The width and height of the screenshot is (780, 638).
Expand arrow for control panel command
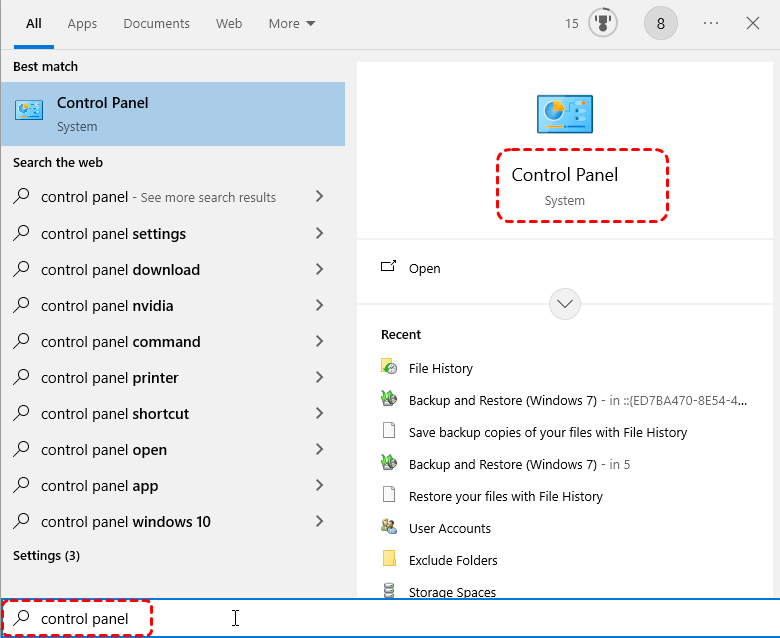pyautogui.click(x=319, y=341)
